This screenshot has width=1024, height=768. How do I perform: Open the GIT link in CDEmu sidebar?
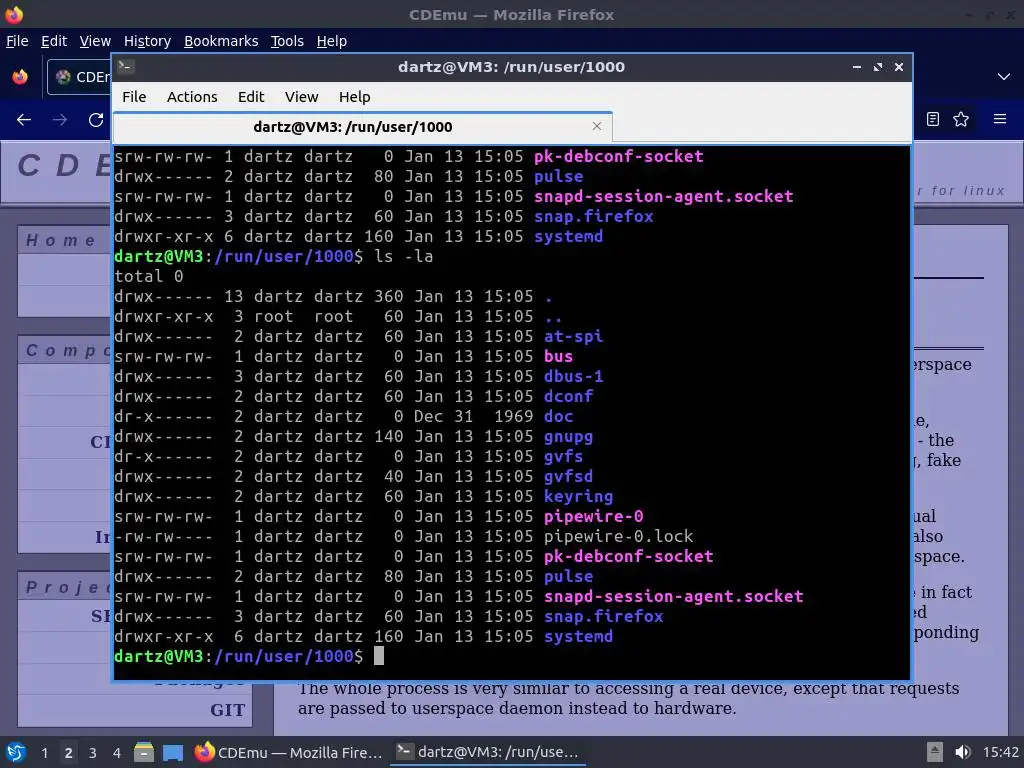227,710
